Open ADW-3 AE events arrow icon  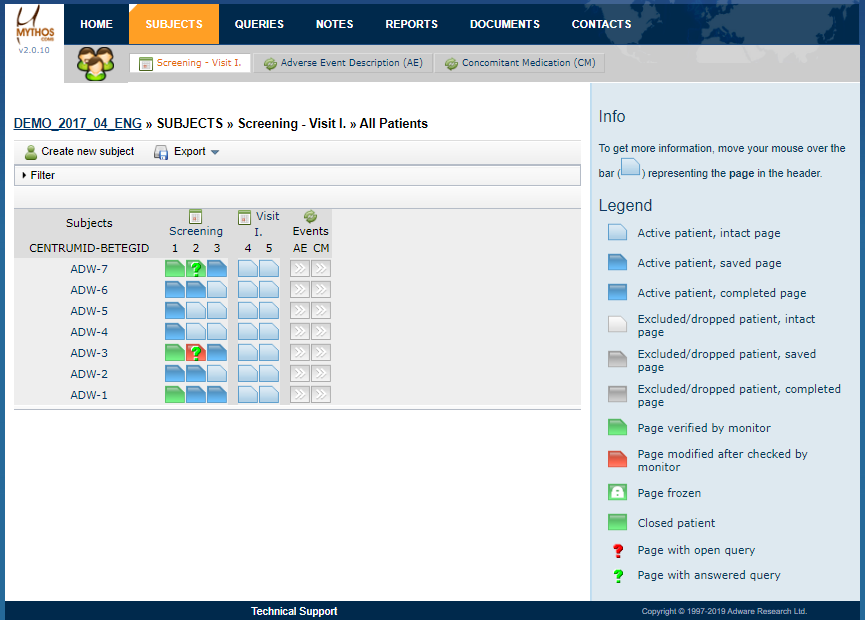300,352
